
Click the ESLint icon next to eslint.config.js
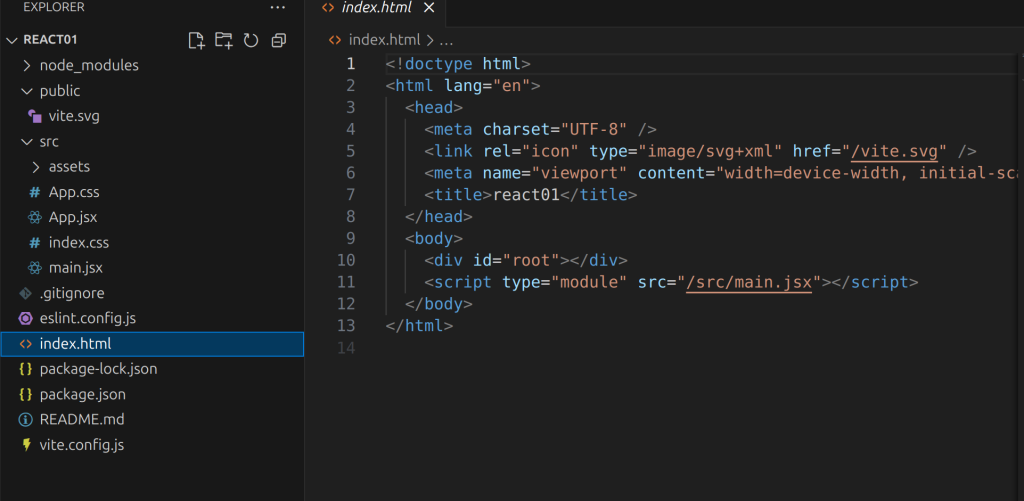pyautogui.click(x=26, y=318)
